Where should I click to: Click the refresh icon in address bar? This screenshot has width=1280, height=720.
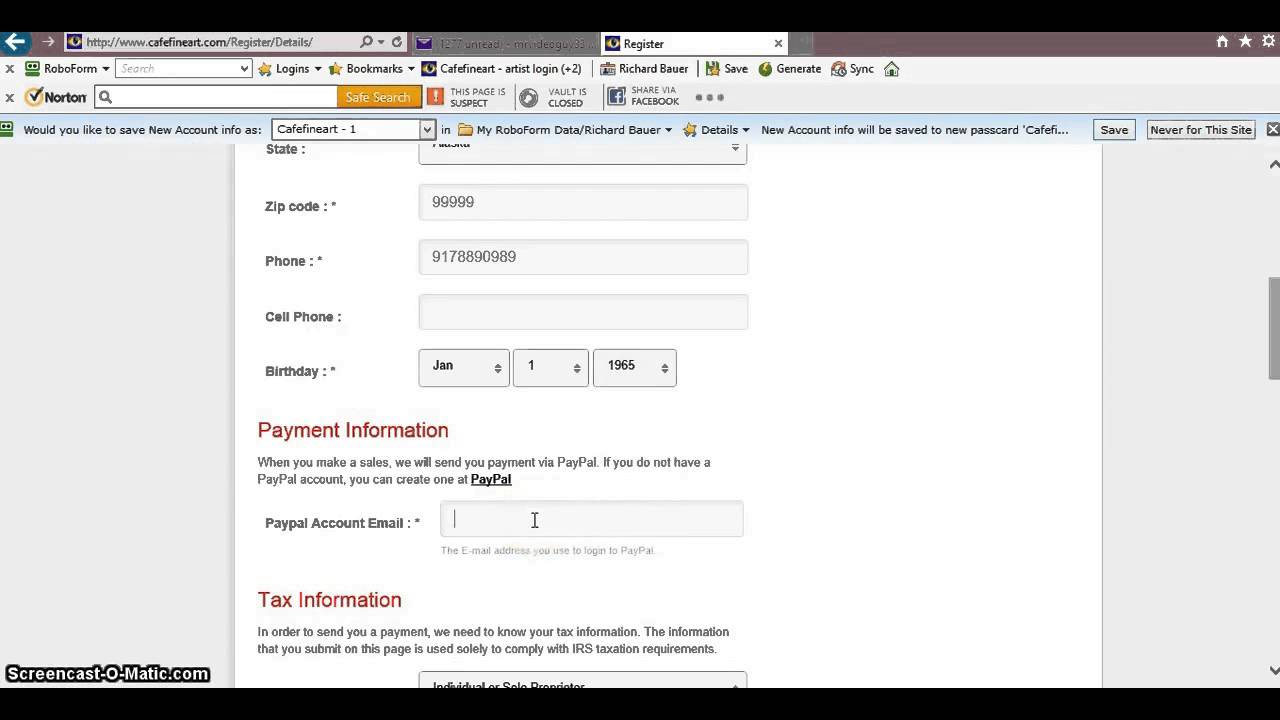point(397,42)
